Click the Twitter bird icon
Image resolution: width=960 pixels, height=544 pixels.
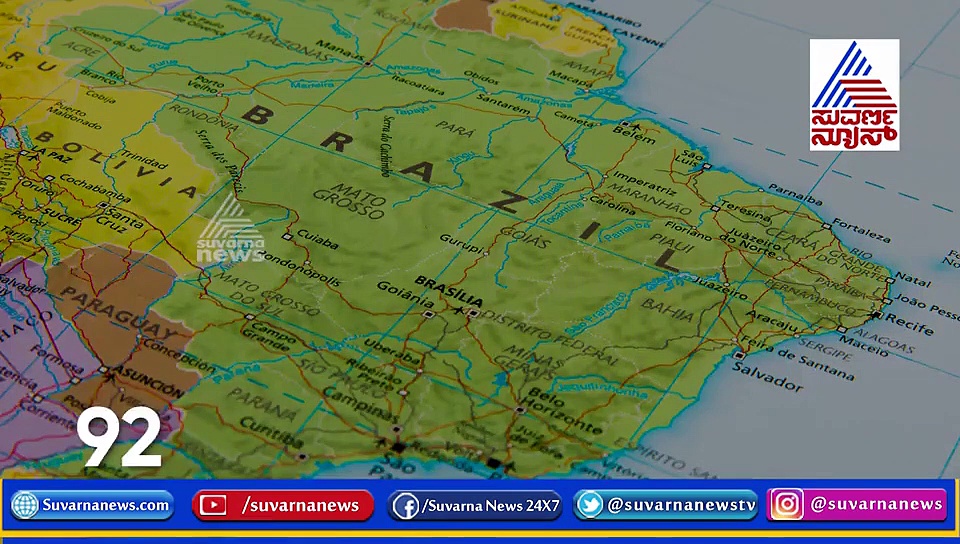[x=590, y=505]
